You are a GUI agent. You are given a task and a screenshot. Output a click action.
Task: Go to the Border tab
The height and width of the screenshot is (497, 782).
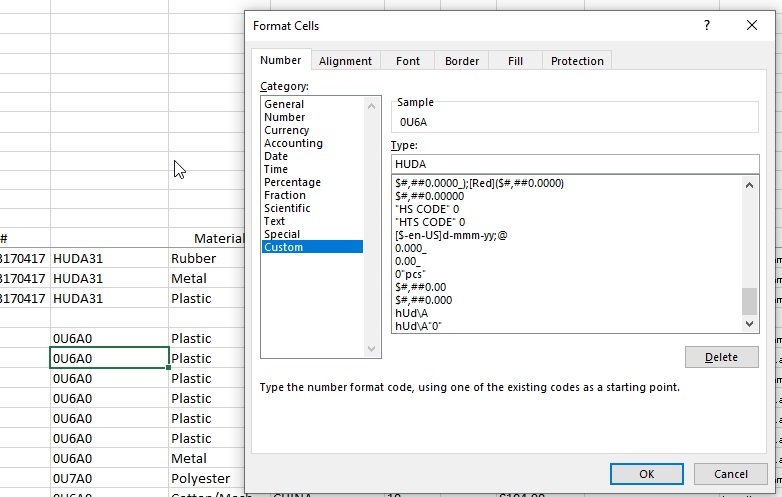[462, 61]
